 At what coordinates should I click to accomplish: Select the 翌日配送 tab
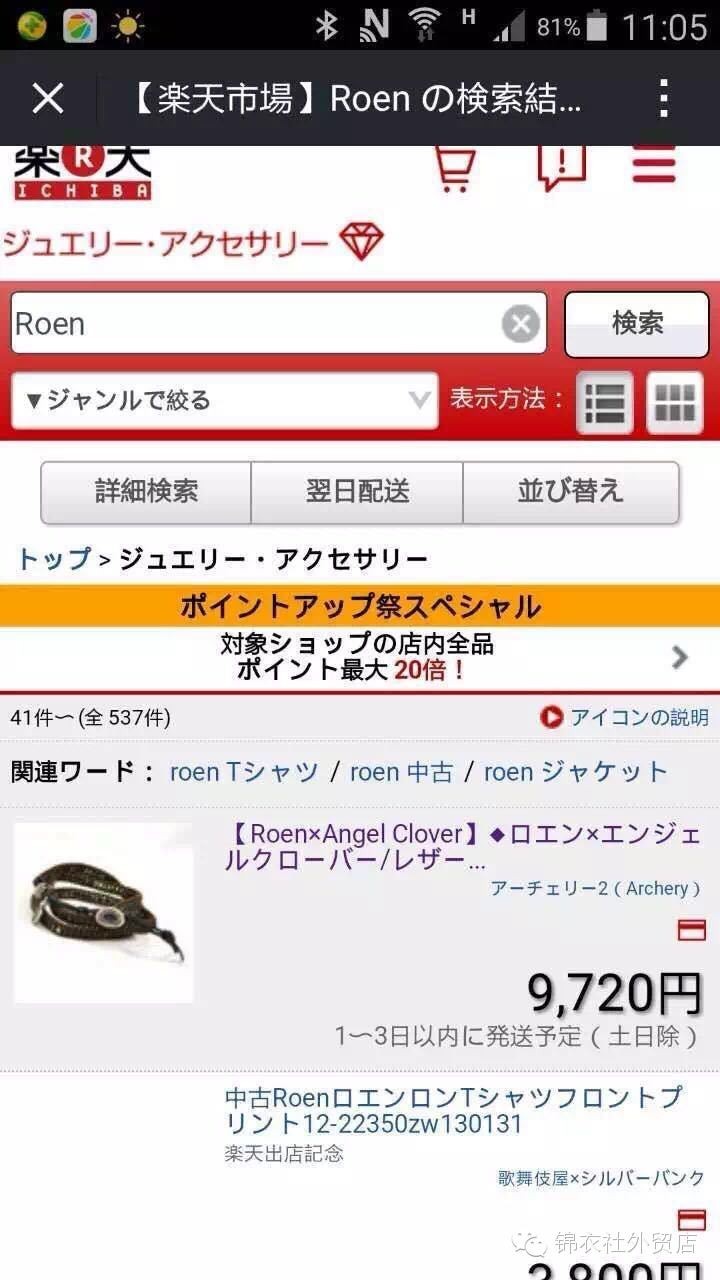[x=357, y=491]
